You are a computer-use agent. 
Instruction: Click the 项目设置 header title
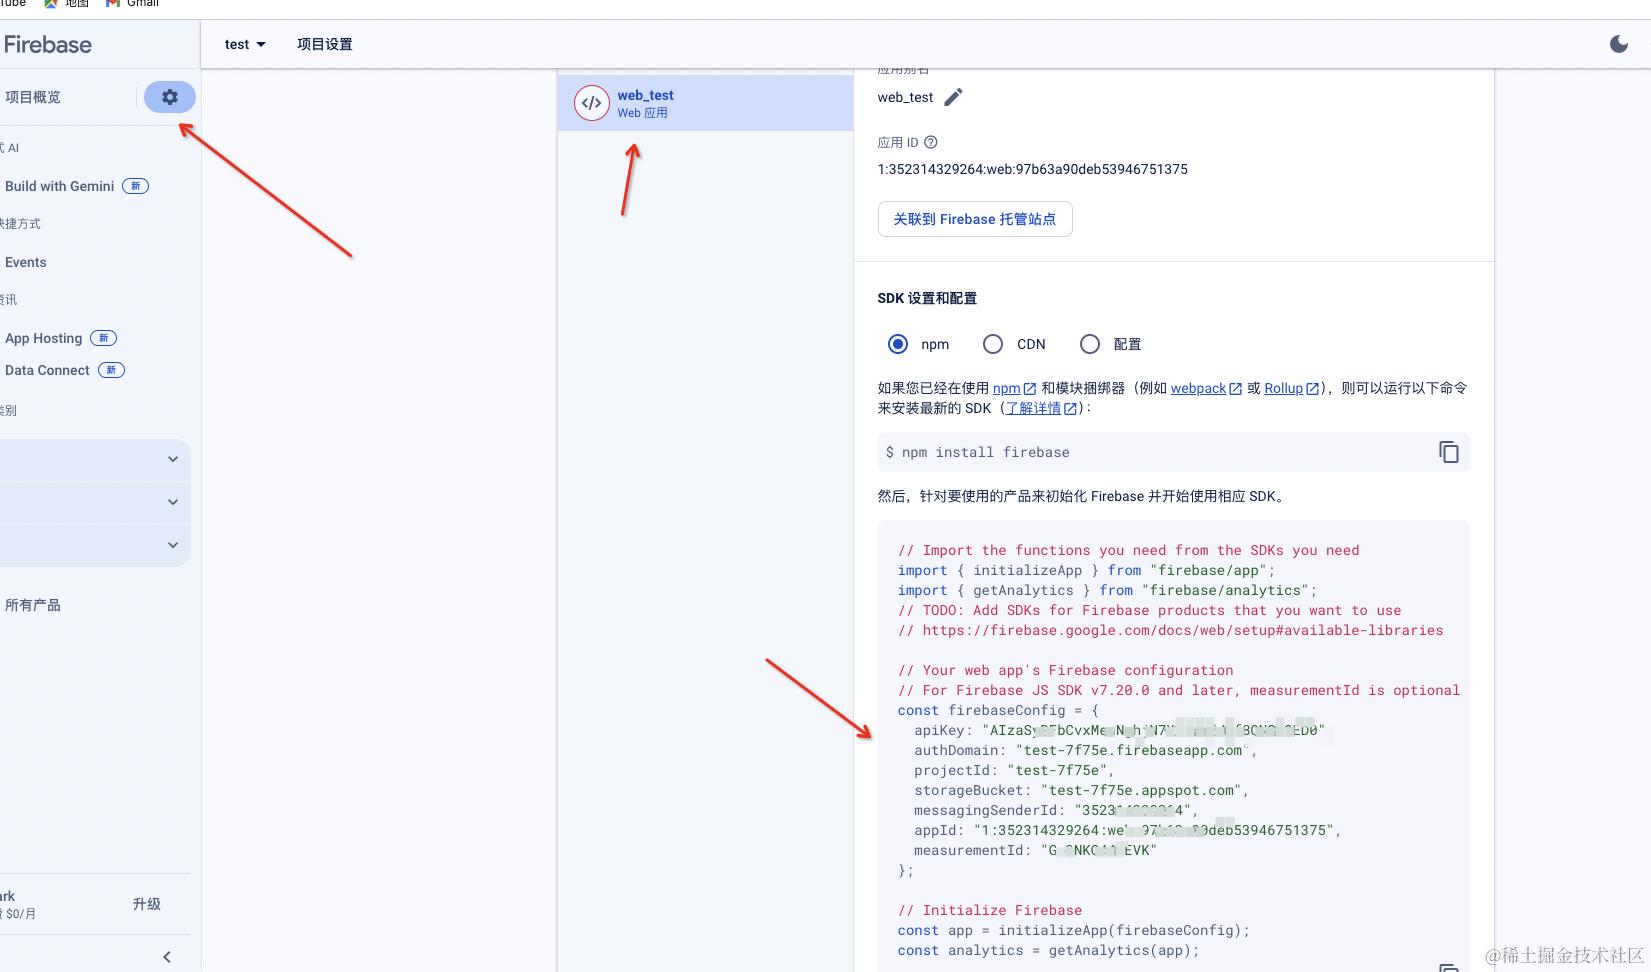pyautogui.click(x=325, y=44)
